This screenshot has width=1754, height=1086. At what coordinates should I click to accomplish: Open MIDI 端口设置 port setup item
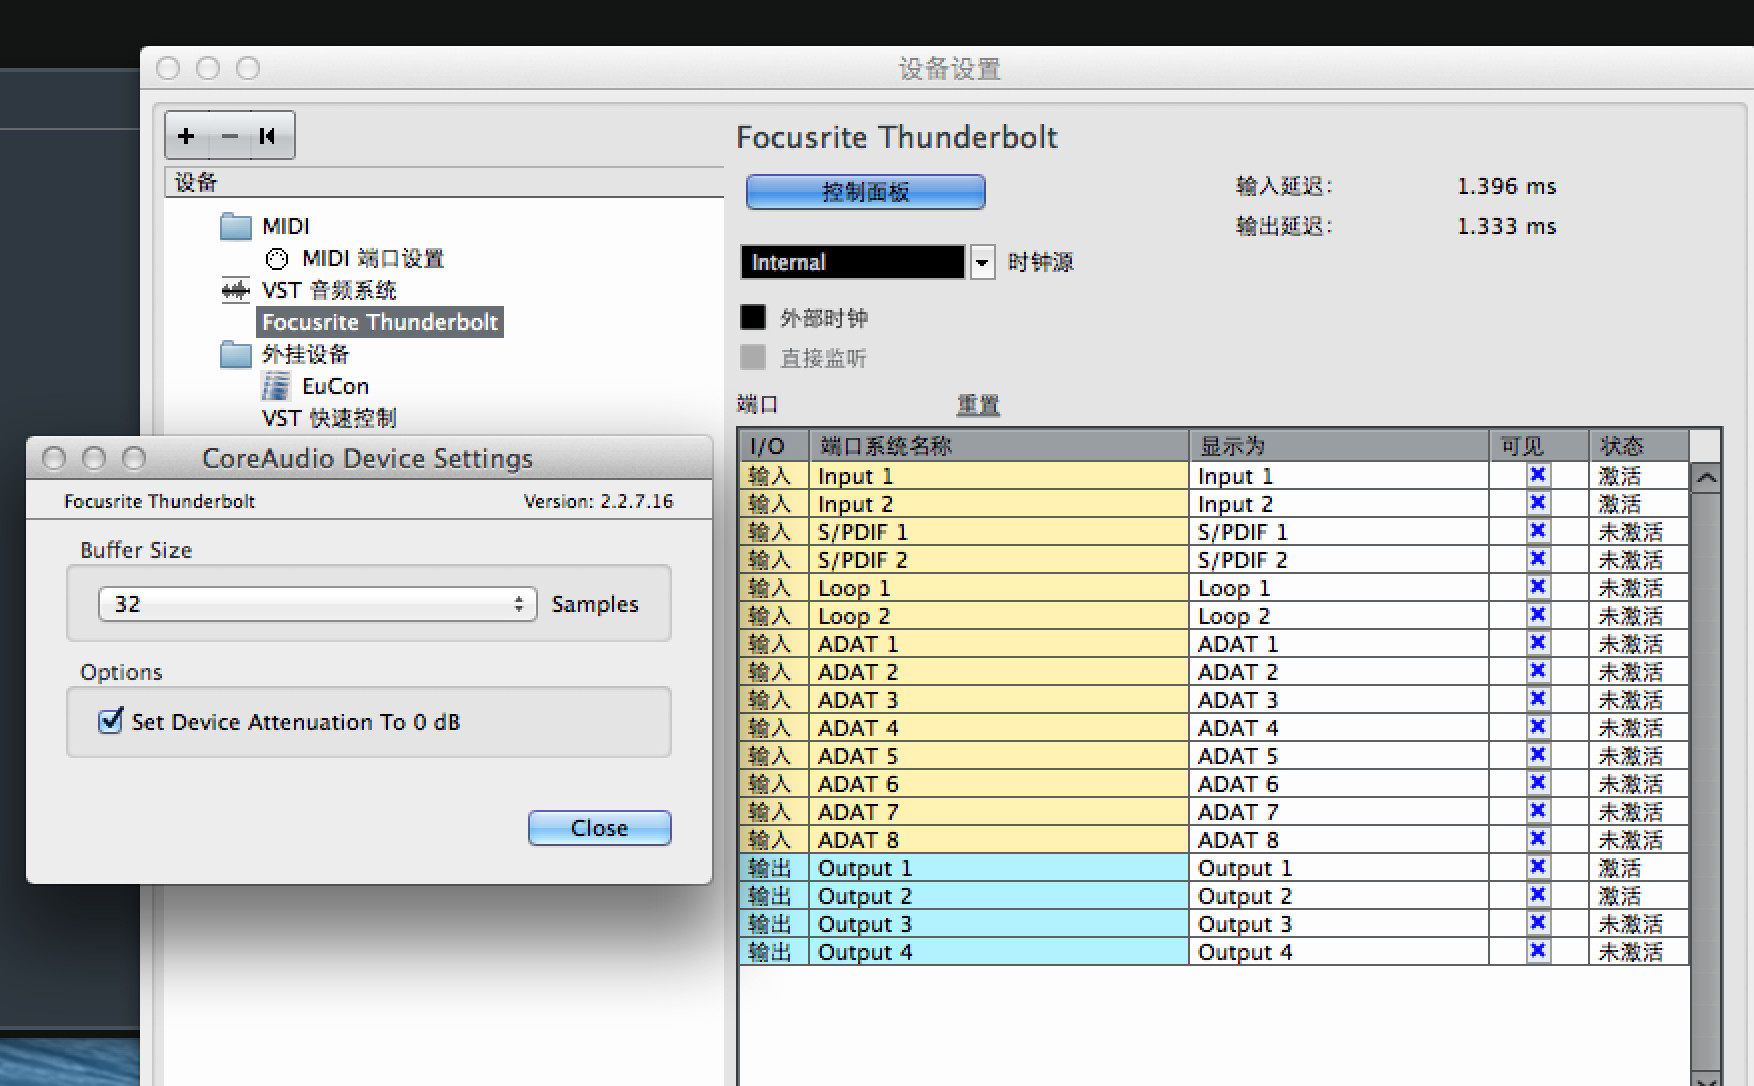(x=372, y=259)
